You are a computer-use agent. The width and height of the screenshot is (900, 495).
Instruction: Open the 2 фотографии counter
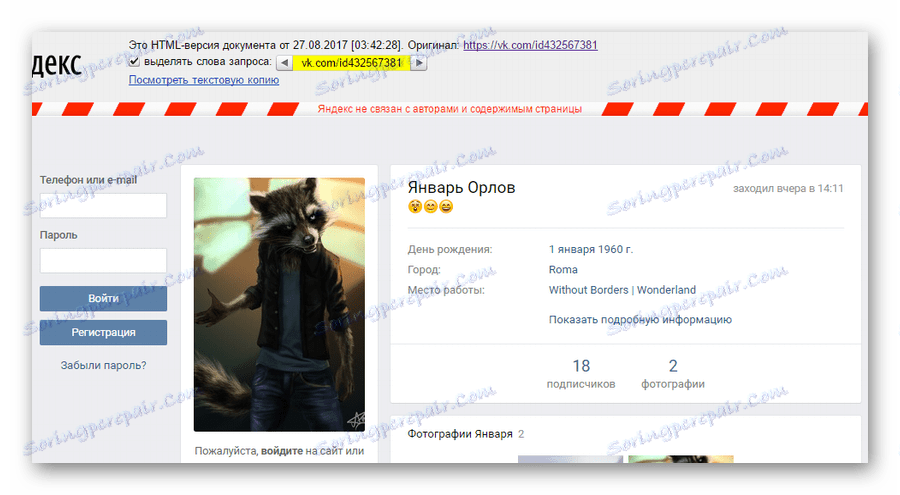click(673, 374)
